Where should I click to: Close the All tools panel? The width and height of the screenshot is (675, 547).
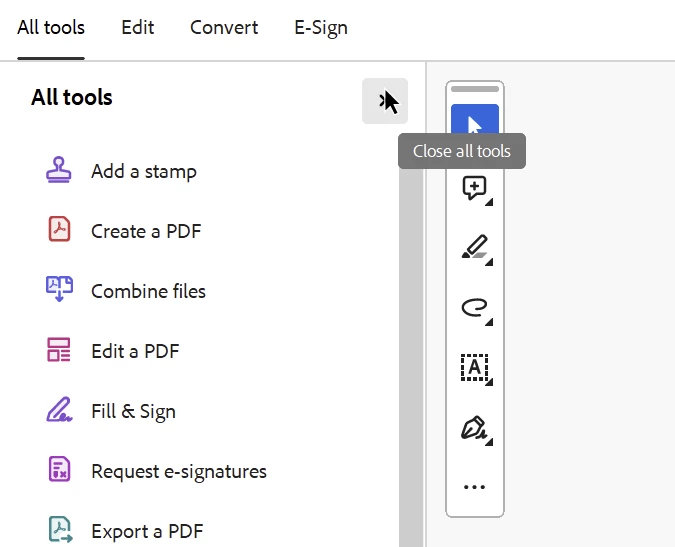384,101
